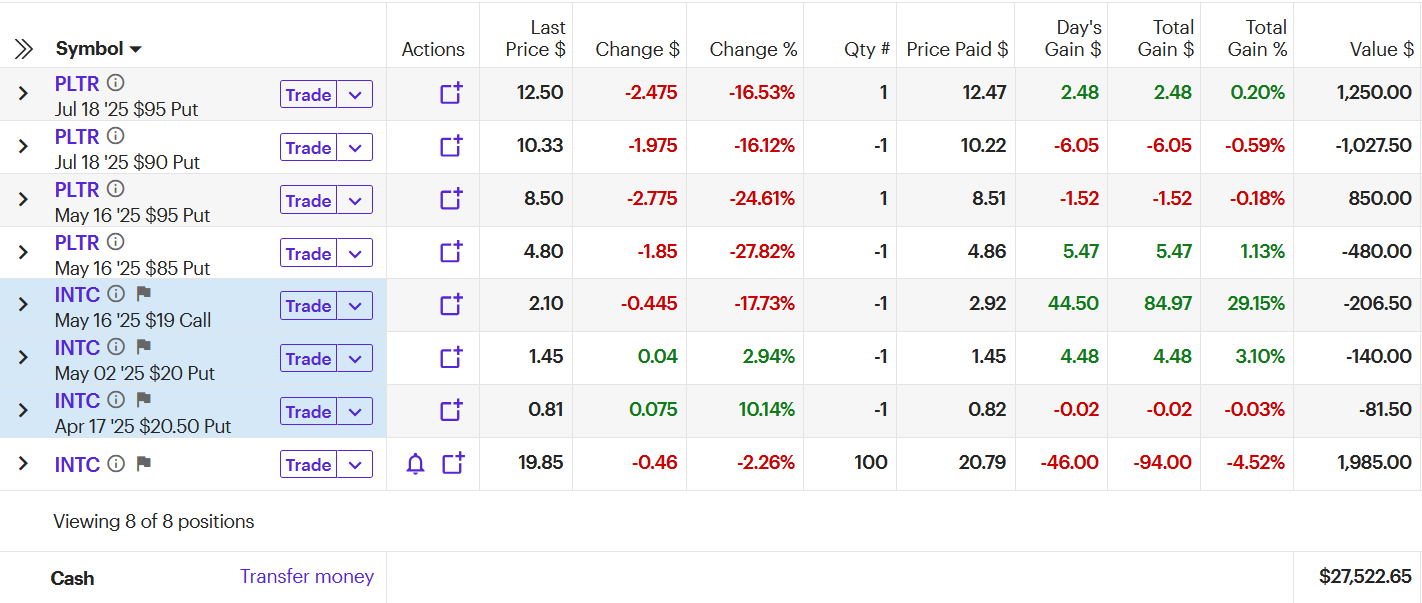The width and height of the screenshot is (1422, 603).
Task: Expand the INTC stock position row
Action: (24, 464)
